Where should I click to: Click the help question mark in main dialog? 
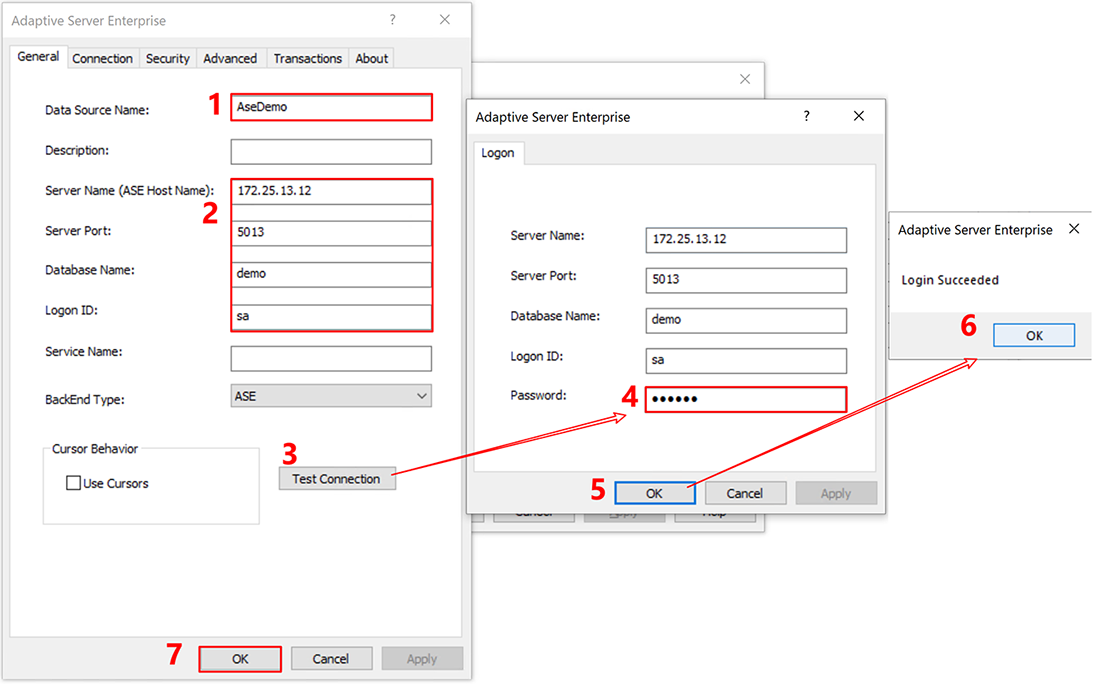(x=392, y=20)
